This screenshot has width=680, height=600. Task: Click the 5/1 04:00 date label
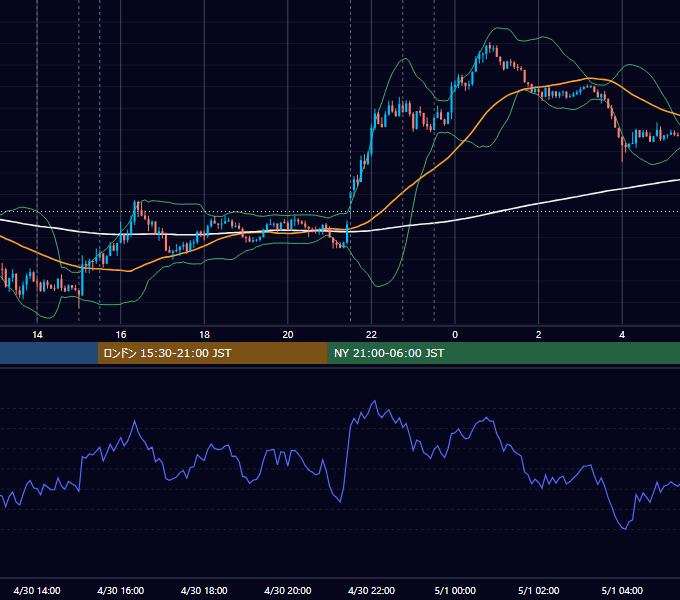click(x=622, y=590)
